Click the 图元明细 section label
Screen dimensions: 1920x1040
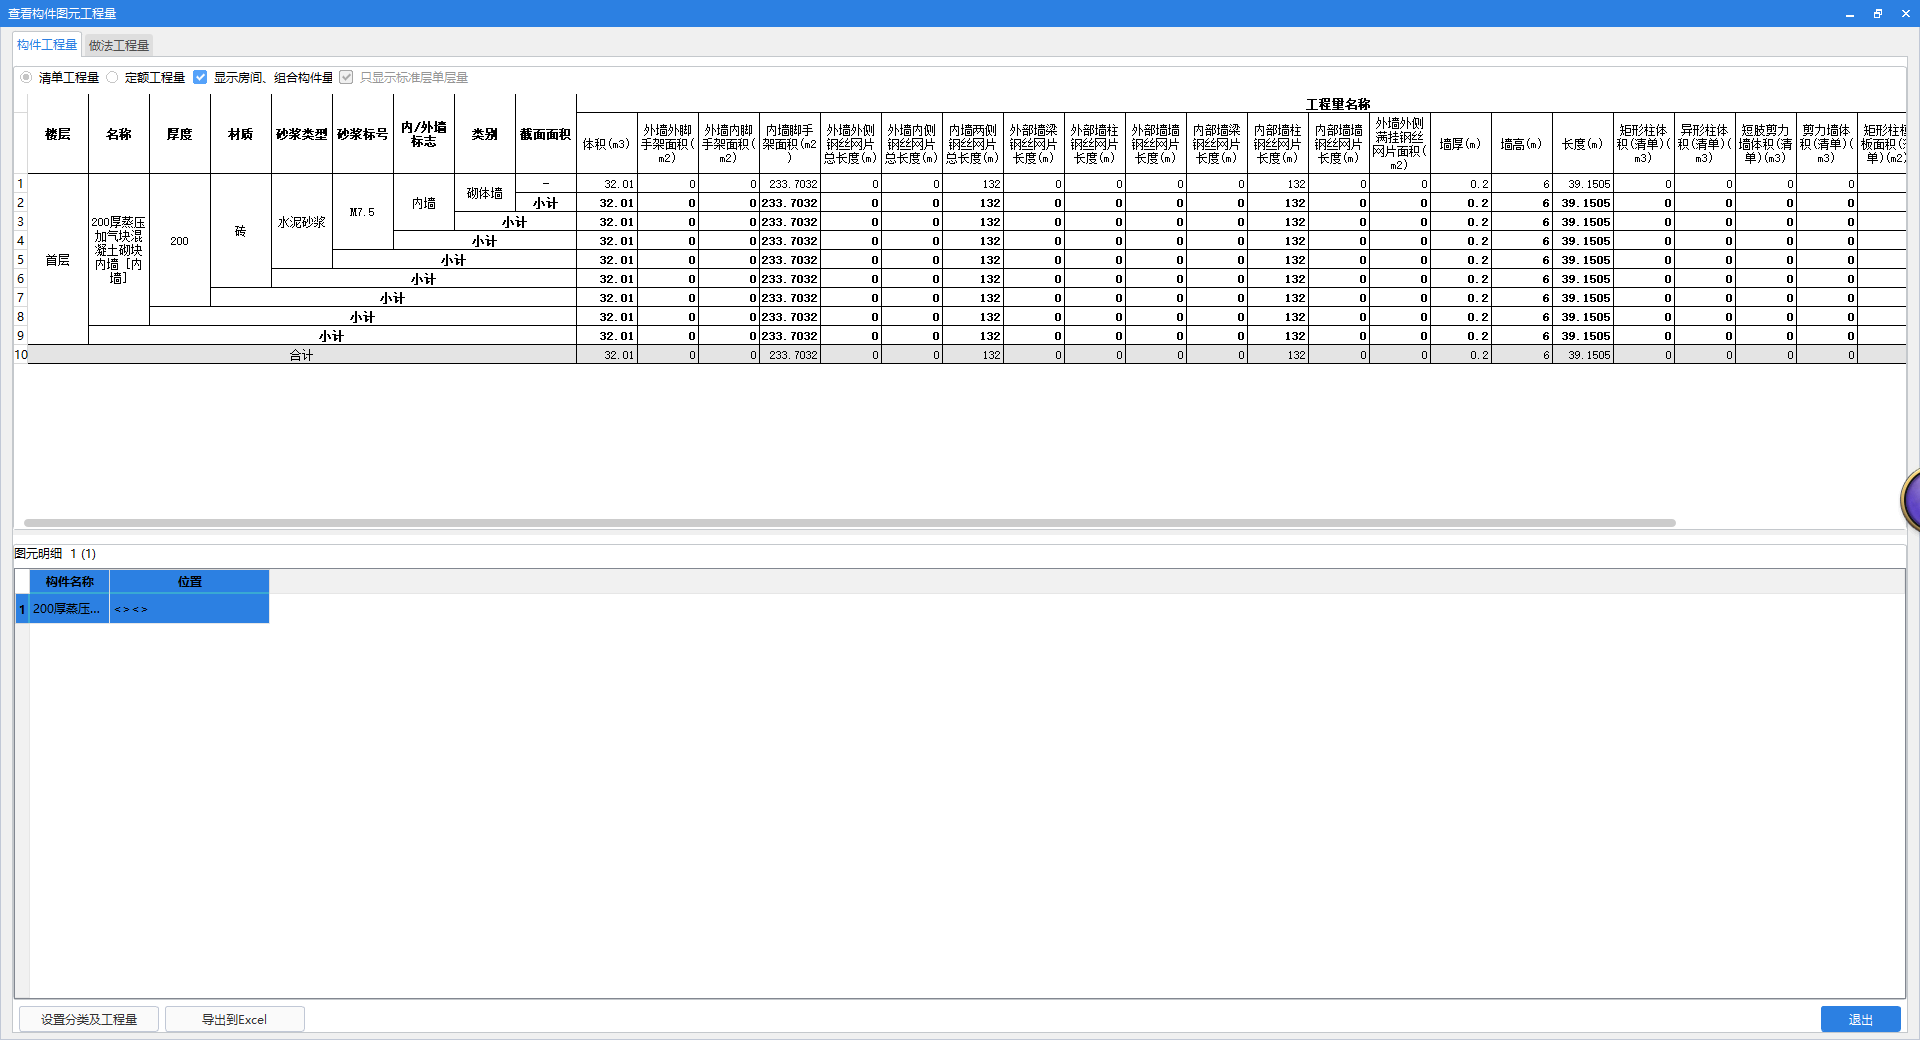pyautogui.click(x=38, y=553)
